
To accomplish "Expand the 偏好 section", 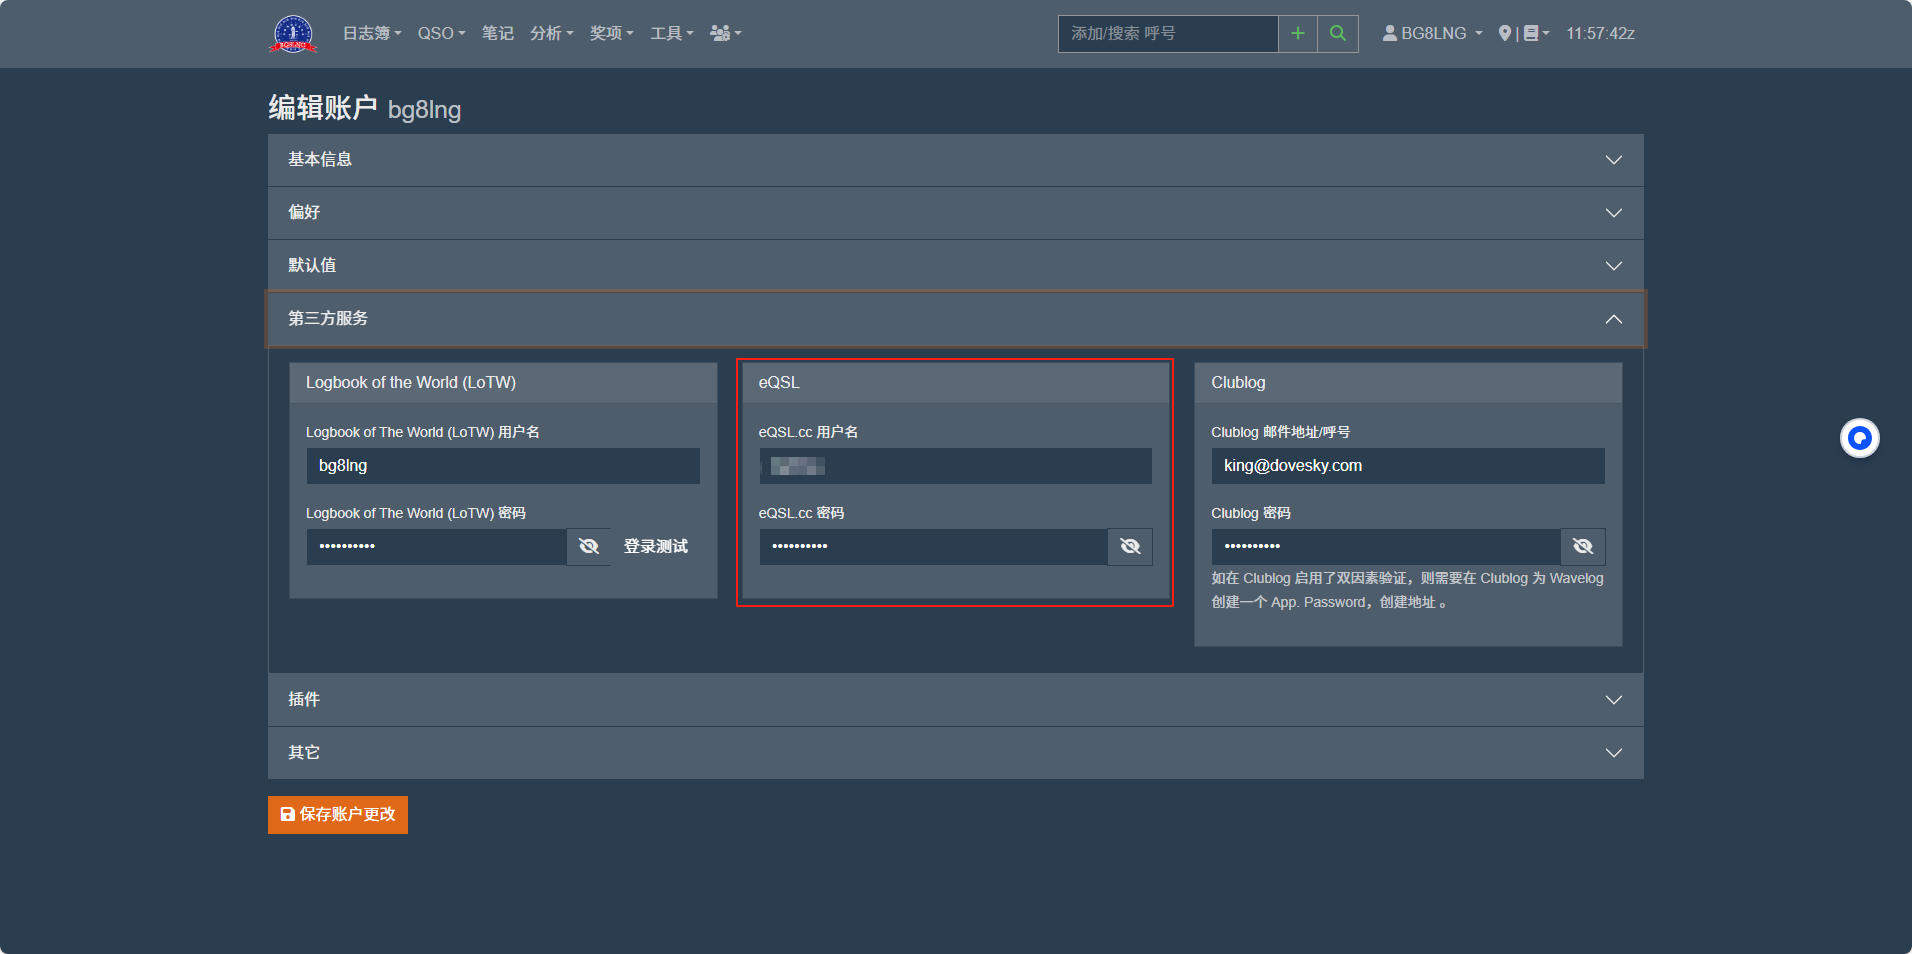I will pyautogui.click(x=956, y=213).
